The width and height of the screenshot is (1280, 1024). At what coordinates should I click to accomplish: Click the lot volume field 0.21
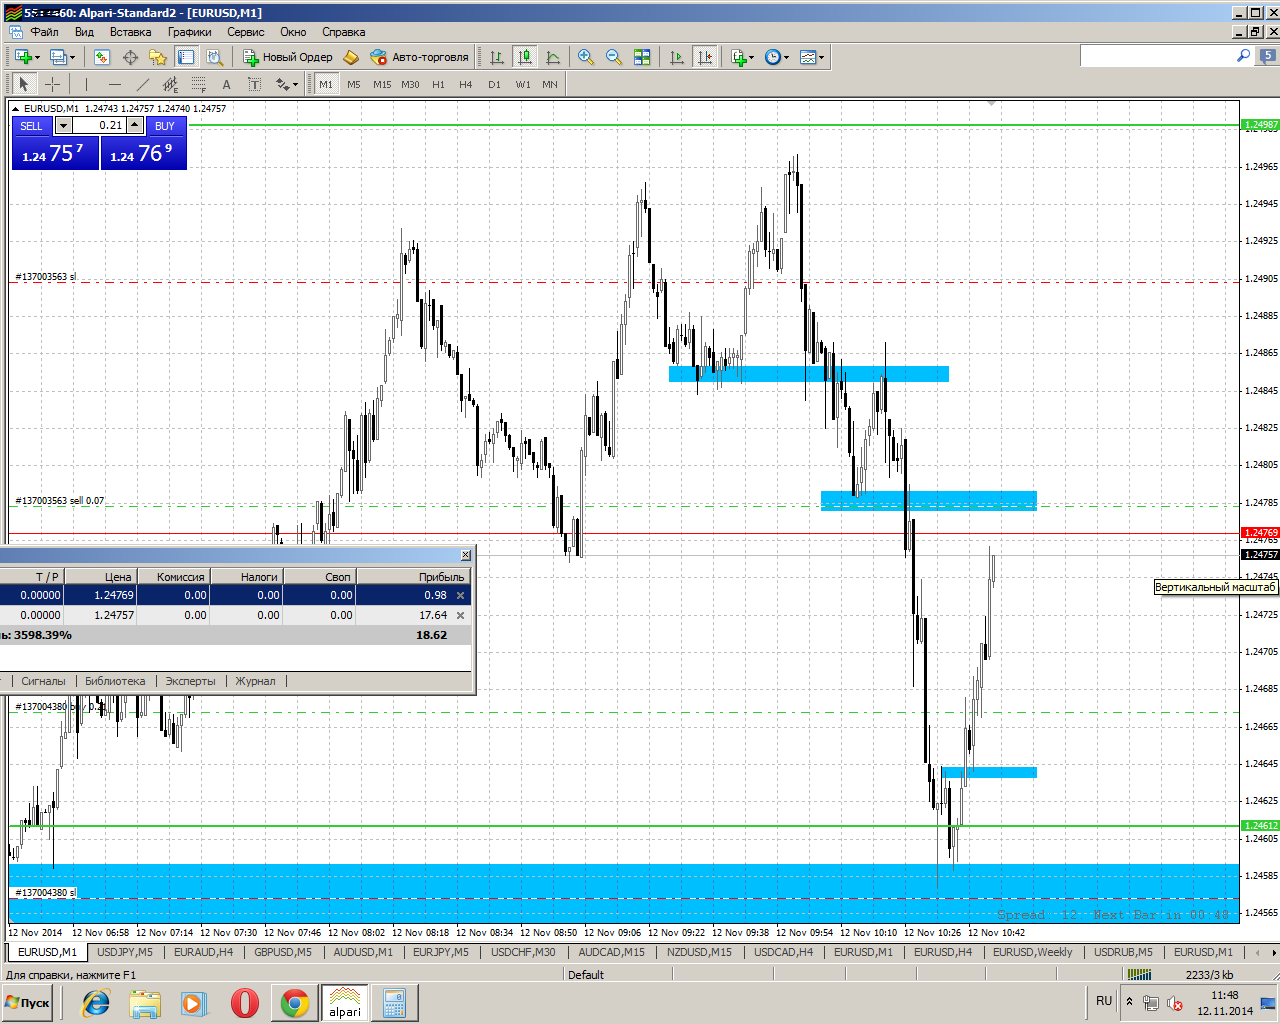99,126
